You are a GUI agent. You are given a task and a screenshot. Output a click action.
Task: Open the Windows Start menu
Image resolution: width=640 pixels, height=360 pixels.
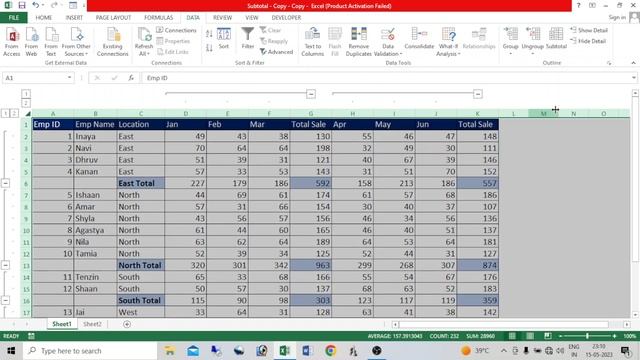(11, 351)
